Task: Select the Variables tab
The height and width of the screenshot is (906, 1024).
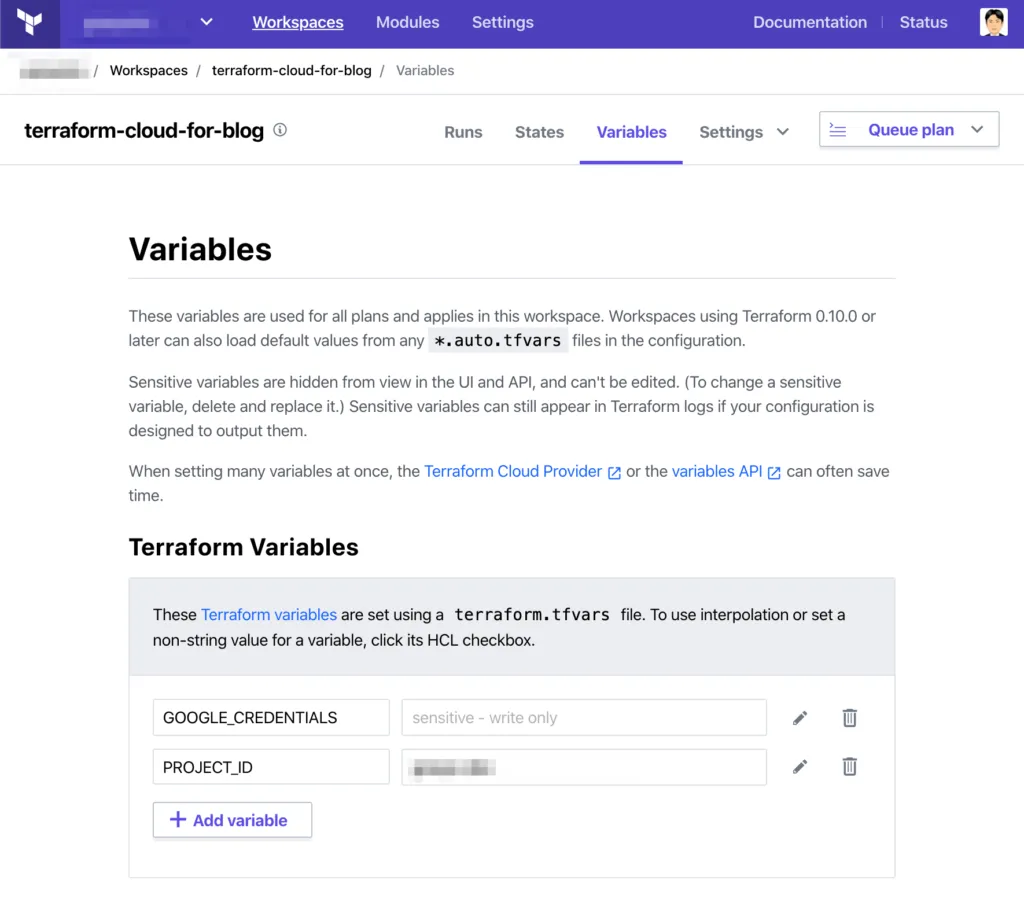Action: coord(632,132)
